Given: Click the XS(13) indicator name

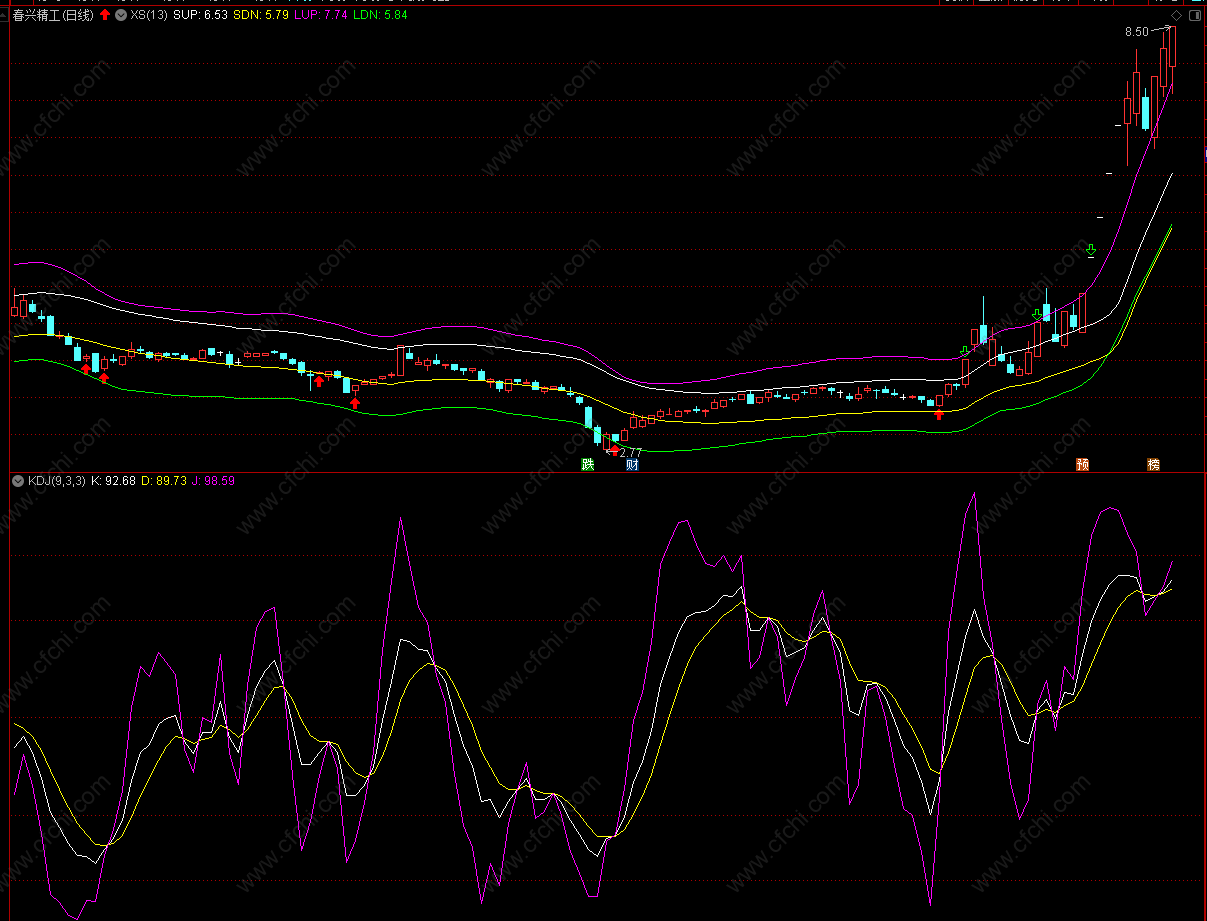Looking at the screenshot, I should coord(149,15).
